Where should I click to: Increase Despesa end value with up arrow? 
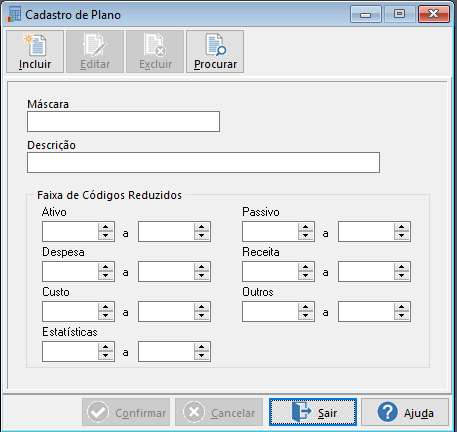[202, 267]
